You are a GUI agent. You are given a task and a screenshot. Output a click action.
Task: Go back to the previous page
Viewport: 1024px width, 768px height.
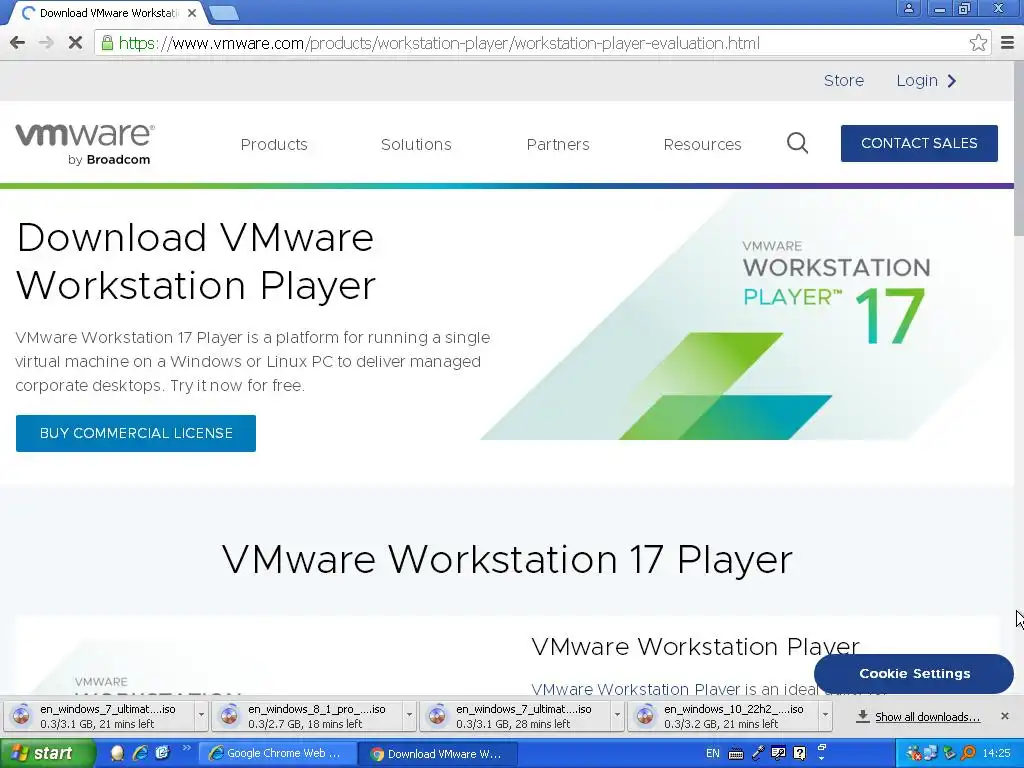pos(18,43)
